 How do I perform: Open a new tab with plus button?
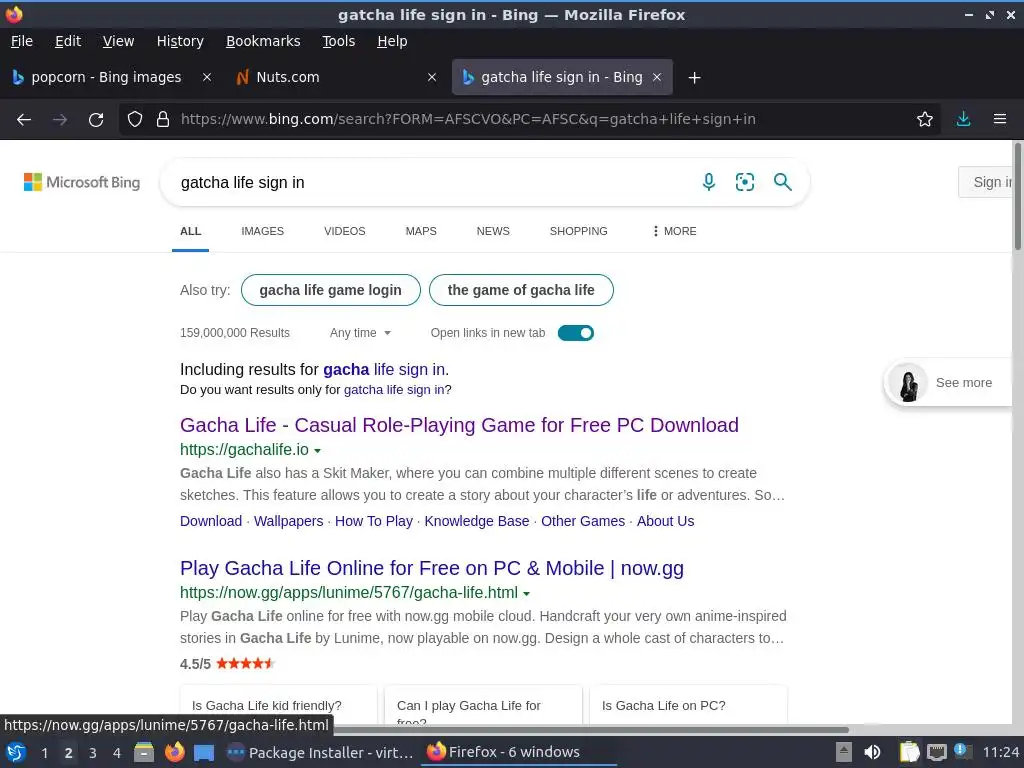(x=694, y=78)
